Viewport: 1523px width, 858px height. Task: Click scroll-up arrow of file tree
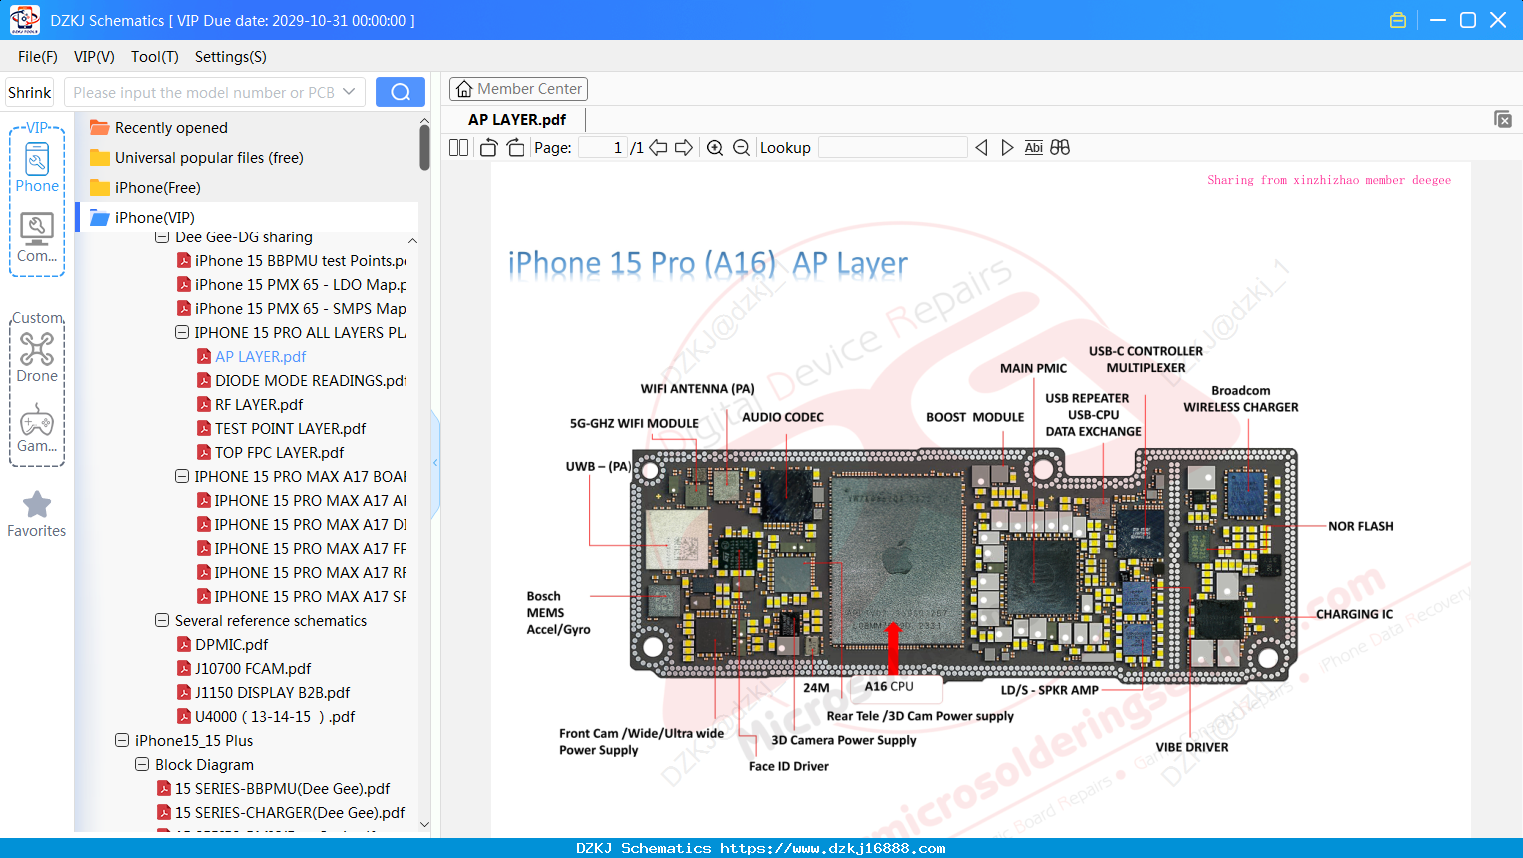(424, 121)
